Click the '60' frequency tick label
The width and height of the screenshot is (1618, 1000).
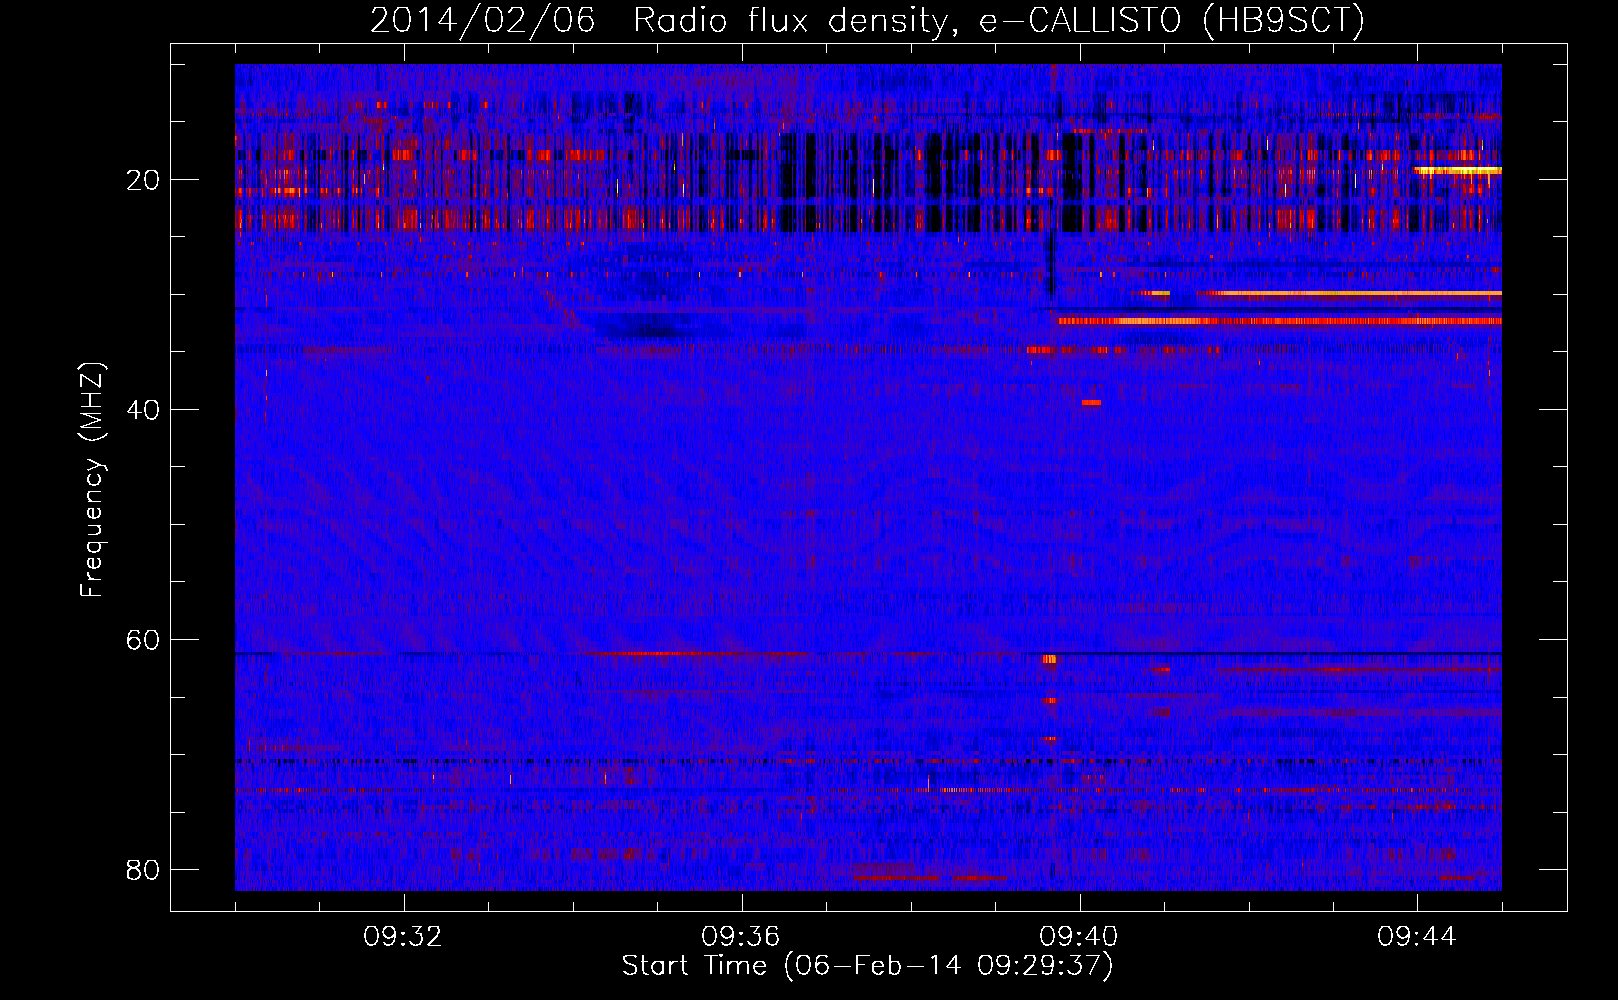click(x=144, y=640)
